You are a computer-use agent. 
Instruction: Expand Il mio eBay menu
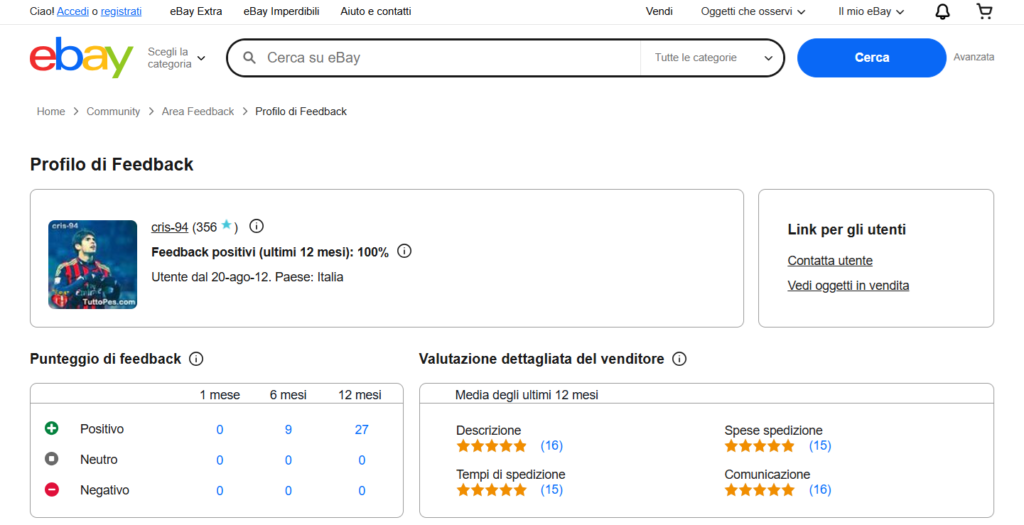point(870,12)
